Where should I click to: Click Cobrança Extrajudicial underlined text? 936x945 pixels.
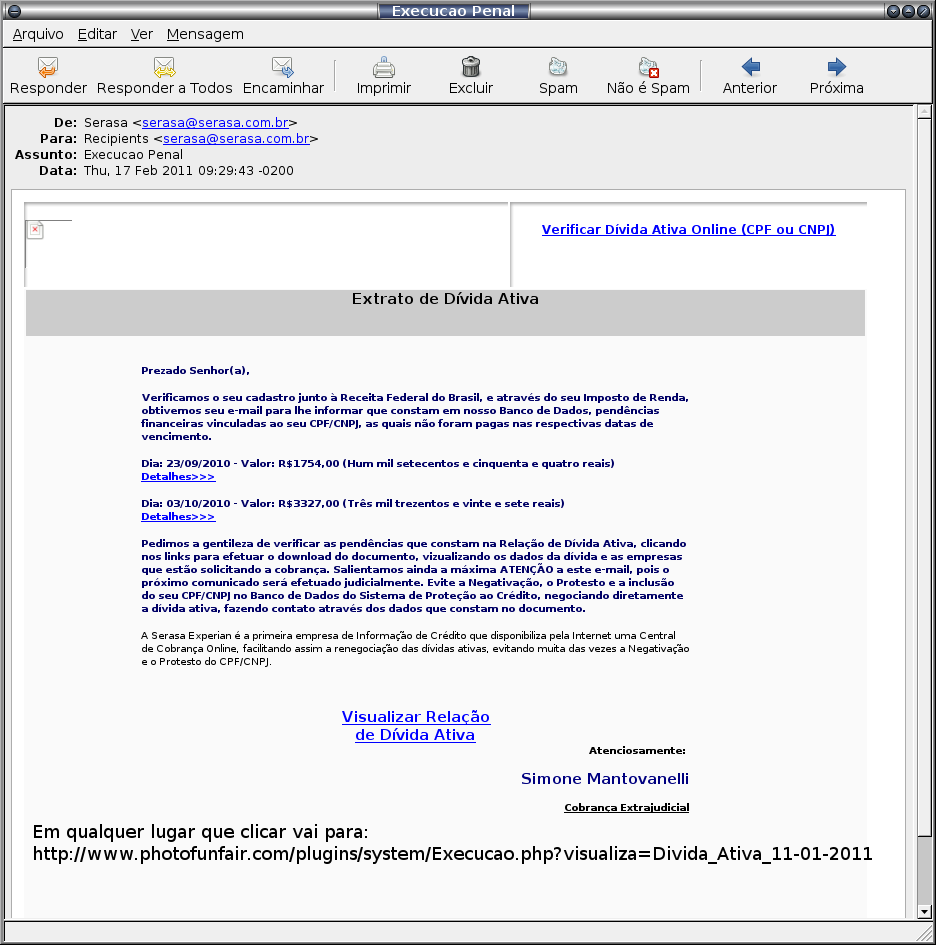coord(626,808)
